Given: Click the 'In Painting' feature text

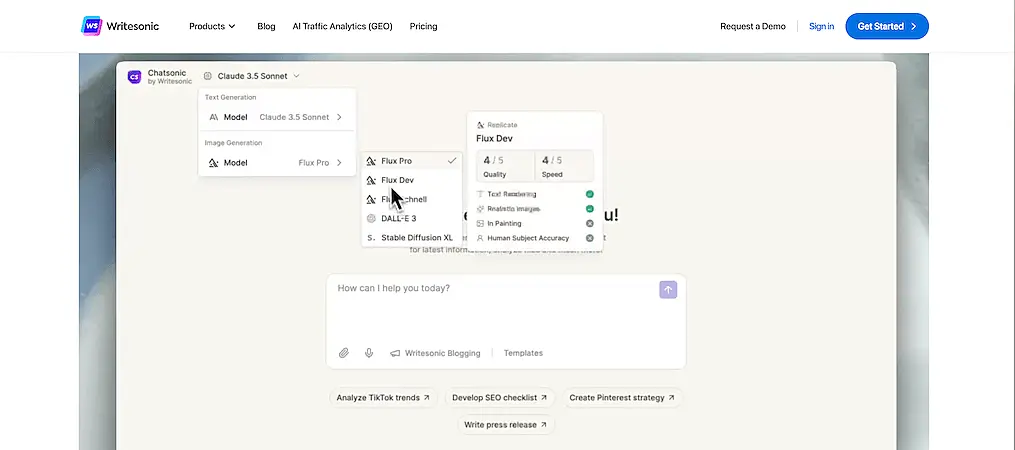Looking at the screenshot, I should click(504, 223).
